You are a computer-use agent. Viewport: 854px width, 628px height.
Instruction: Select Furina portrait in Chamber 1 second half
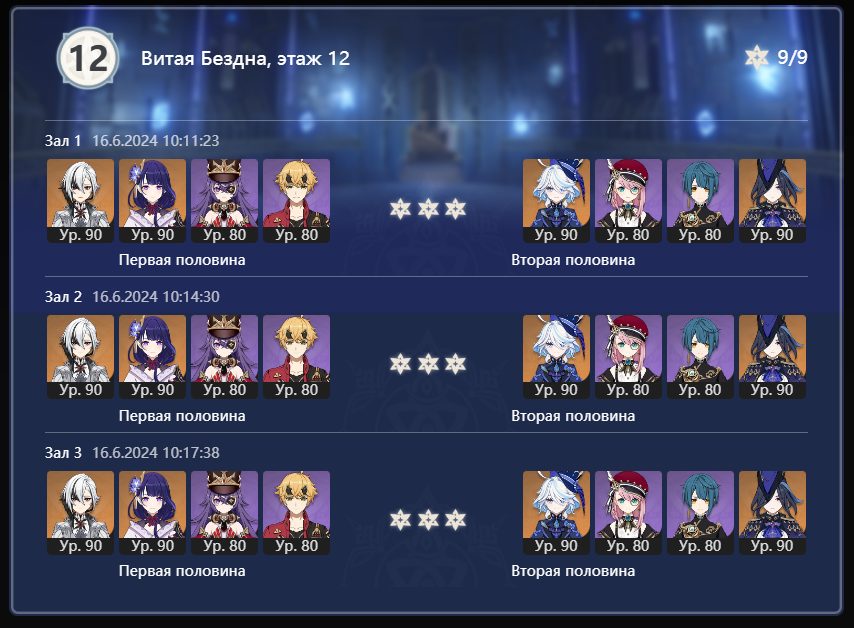tap(556, 200)
